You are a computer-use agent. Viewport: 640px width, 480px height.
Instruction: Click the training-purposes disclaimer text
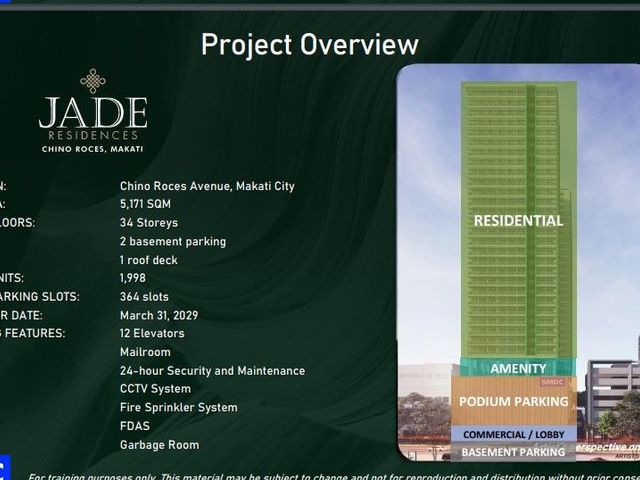coord(333,476)
